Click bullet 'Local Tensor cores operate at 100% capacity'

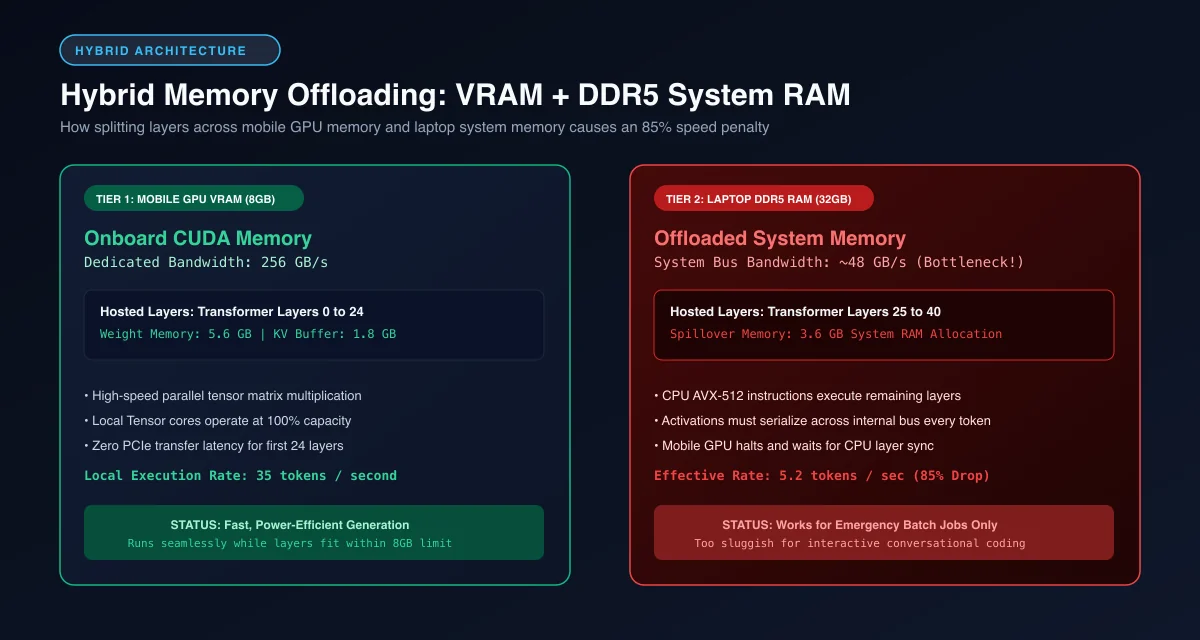[218, 421]
